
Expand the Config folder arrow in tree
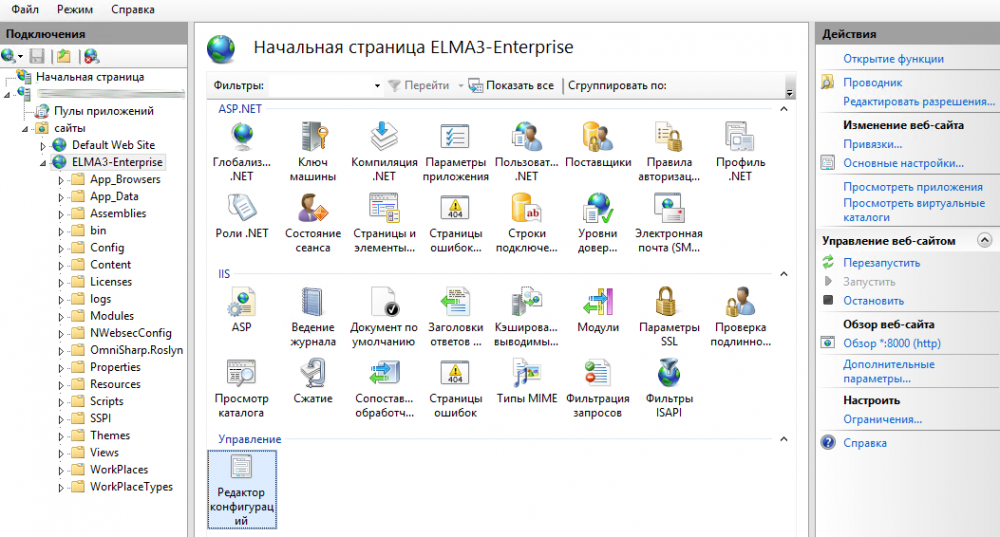tap(61, 249)
